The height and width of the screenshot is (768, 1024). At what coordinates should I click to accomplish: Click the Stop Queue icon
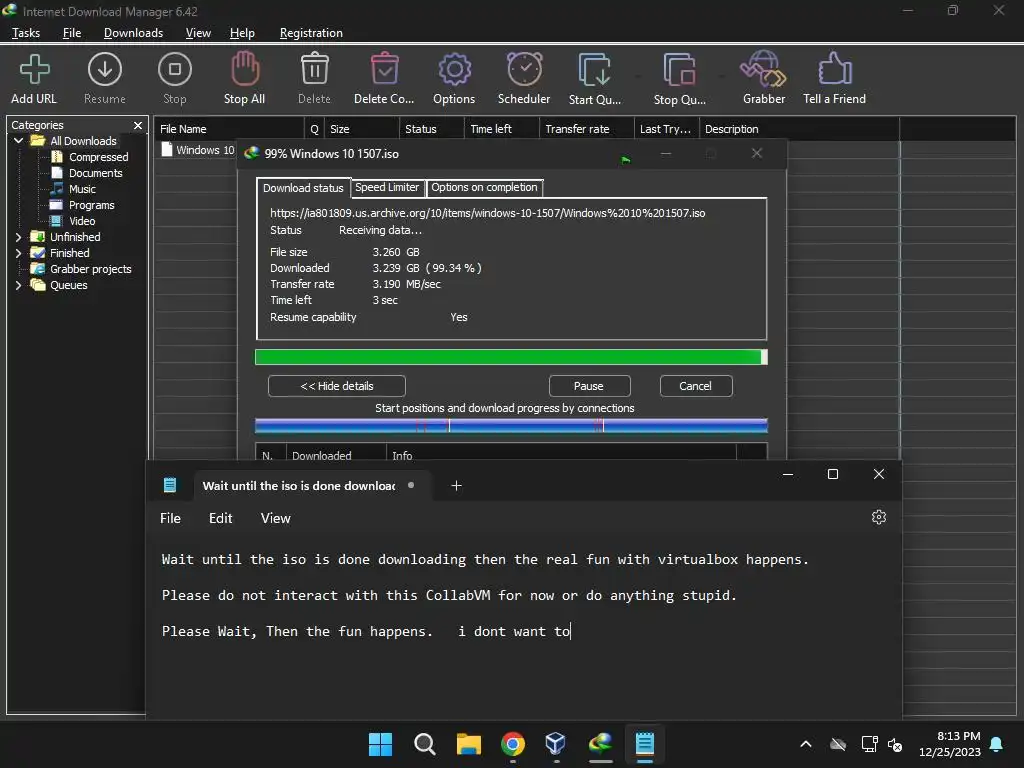[679, 69]
